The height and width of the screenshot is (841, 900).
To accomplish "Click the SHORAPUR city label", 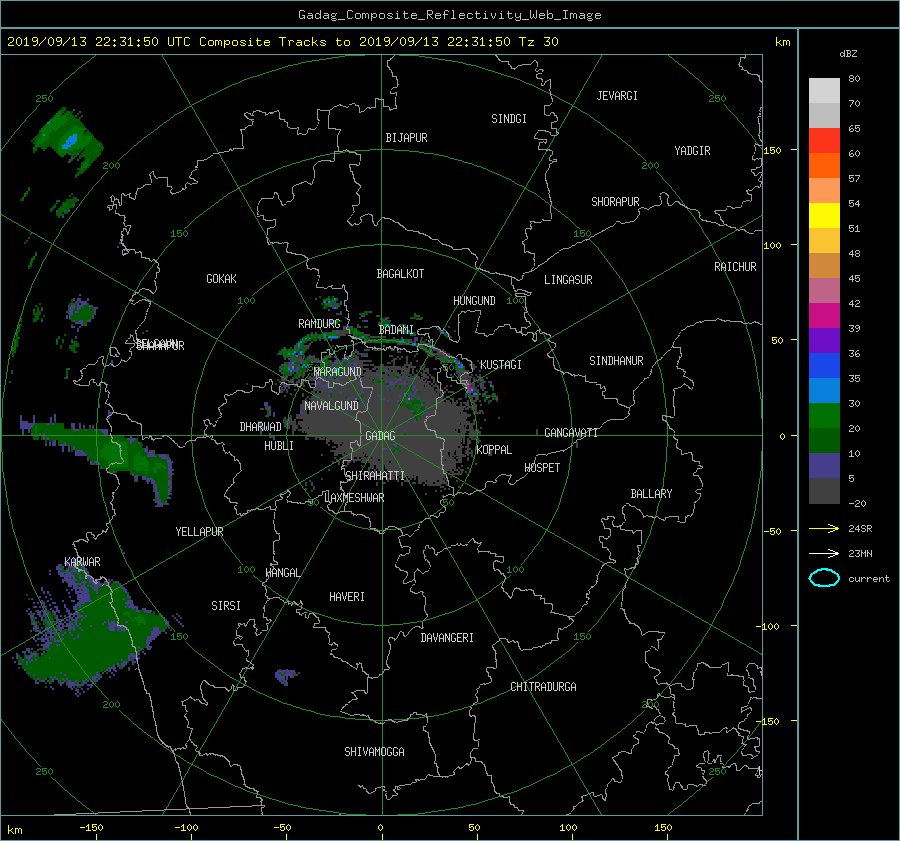I will [615, 202].
